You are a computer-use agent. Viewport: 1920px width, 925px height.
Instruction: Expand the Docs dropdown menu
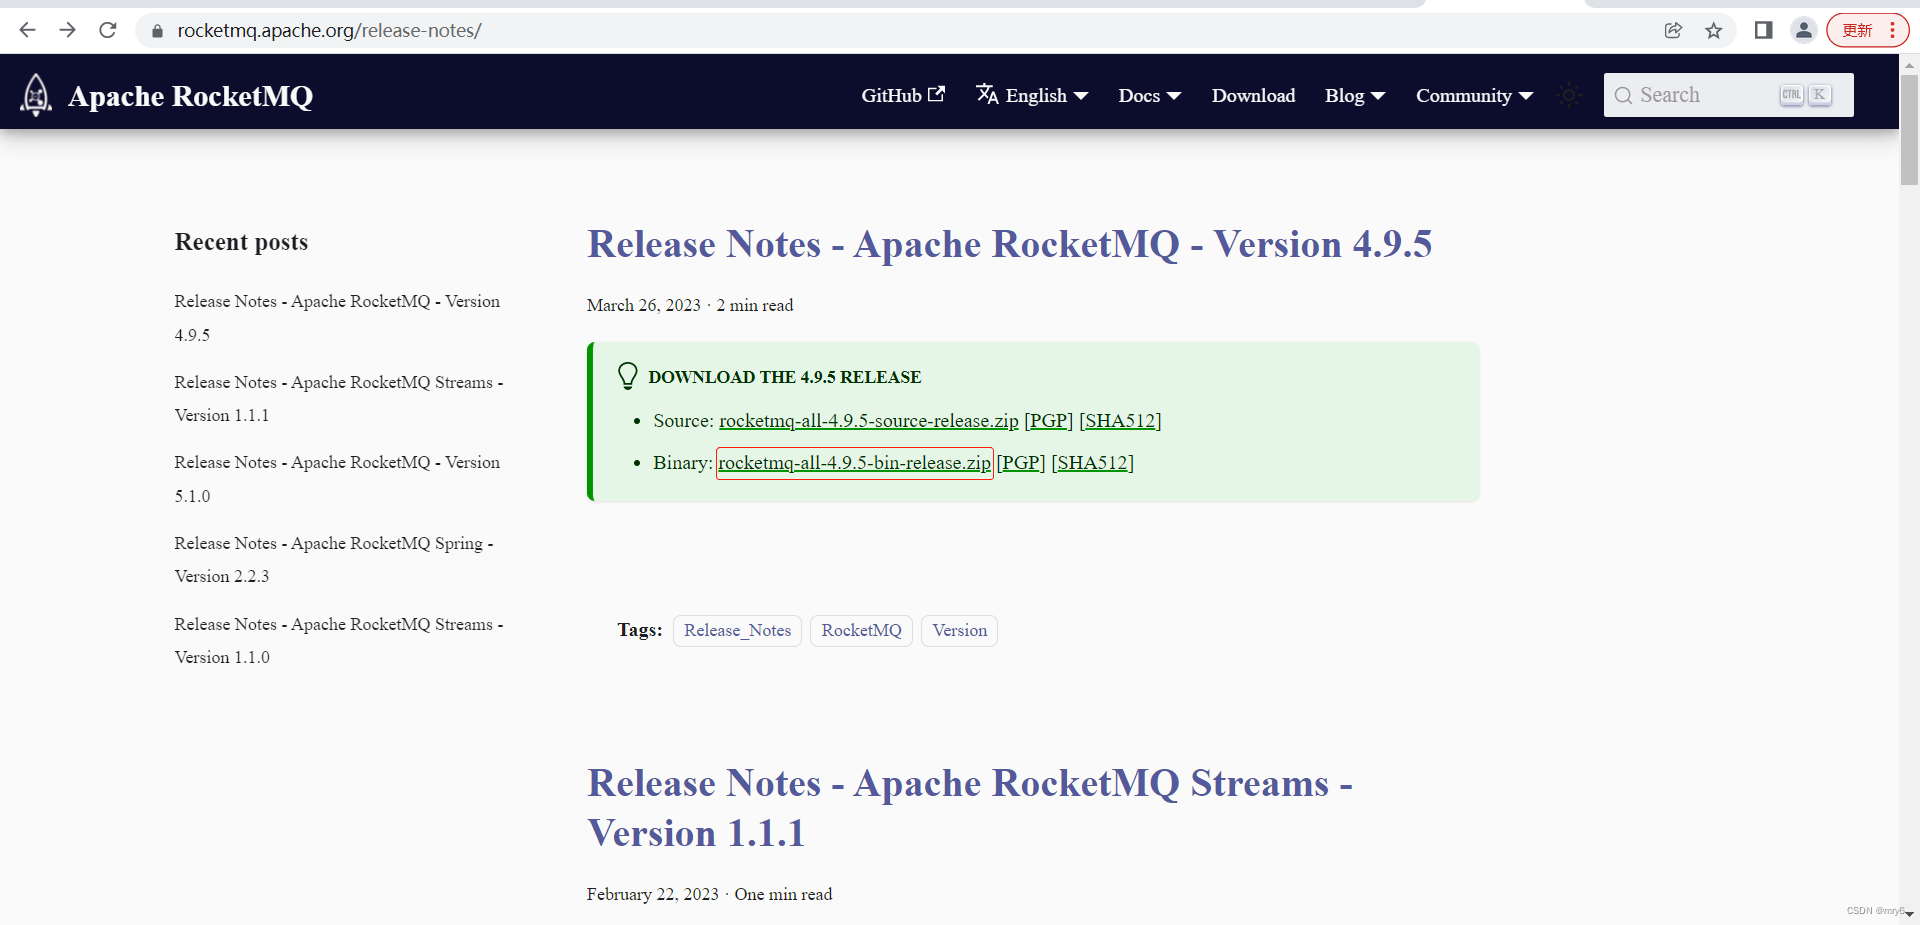1150,95
